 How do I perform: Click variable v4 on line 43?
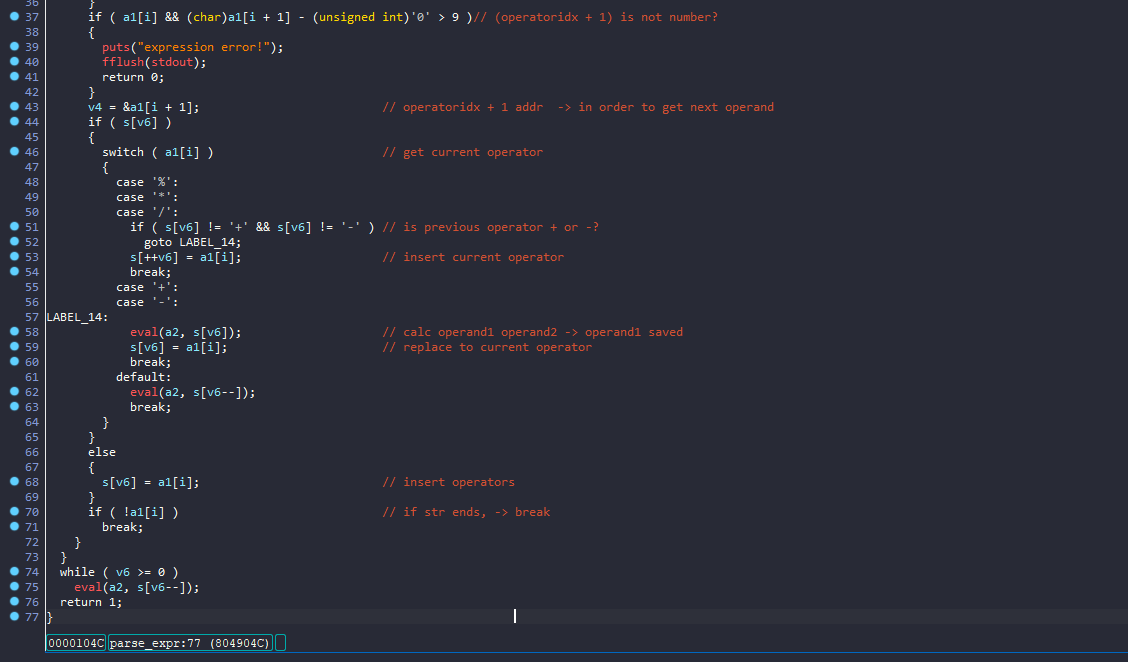coord(95,107)
